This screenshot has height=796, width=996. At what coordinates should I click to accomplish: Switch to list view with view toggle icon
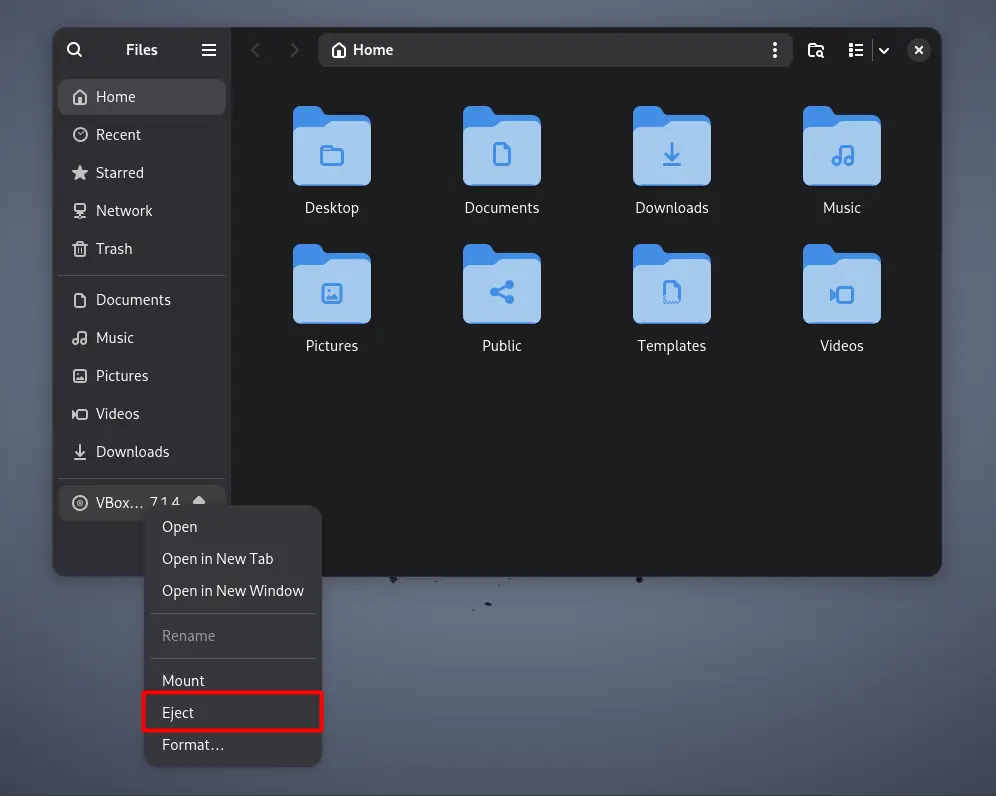pos(855,50)
